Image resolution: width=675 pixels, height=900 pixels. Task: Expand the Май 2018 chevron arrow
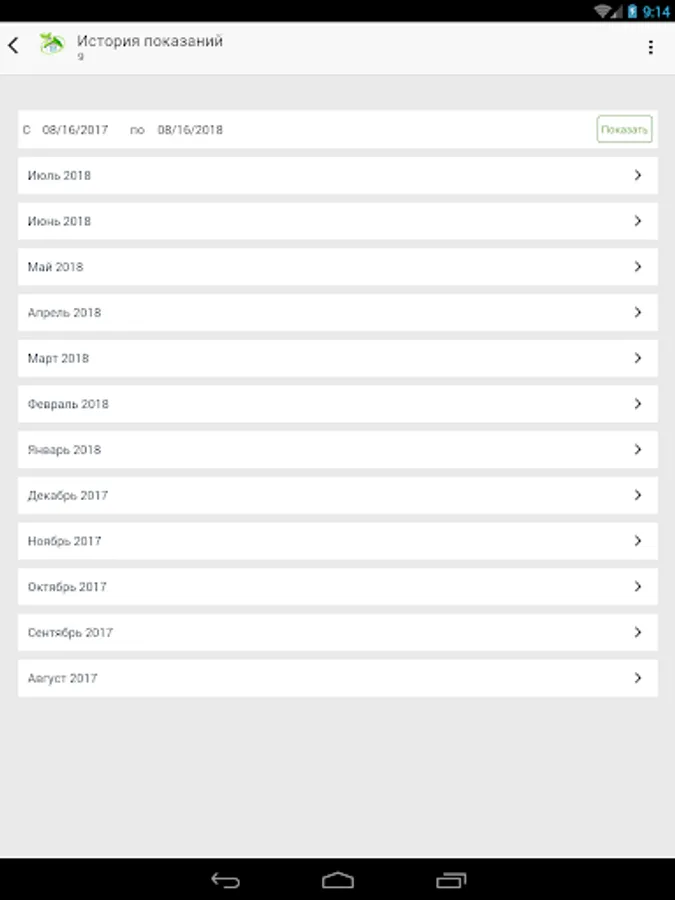tap(638, 267)
